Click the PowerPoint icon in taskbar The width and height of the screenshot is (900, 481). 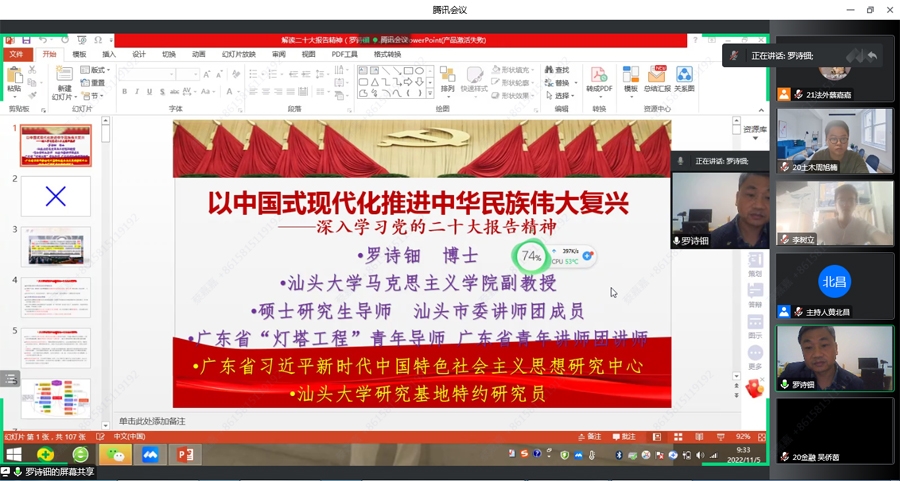pyautogui.click(x=185, y=455)
